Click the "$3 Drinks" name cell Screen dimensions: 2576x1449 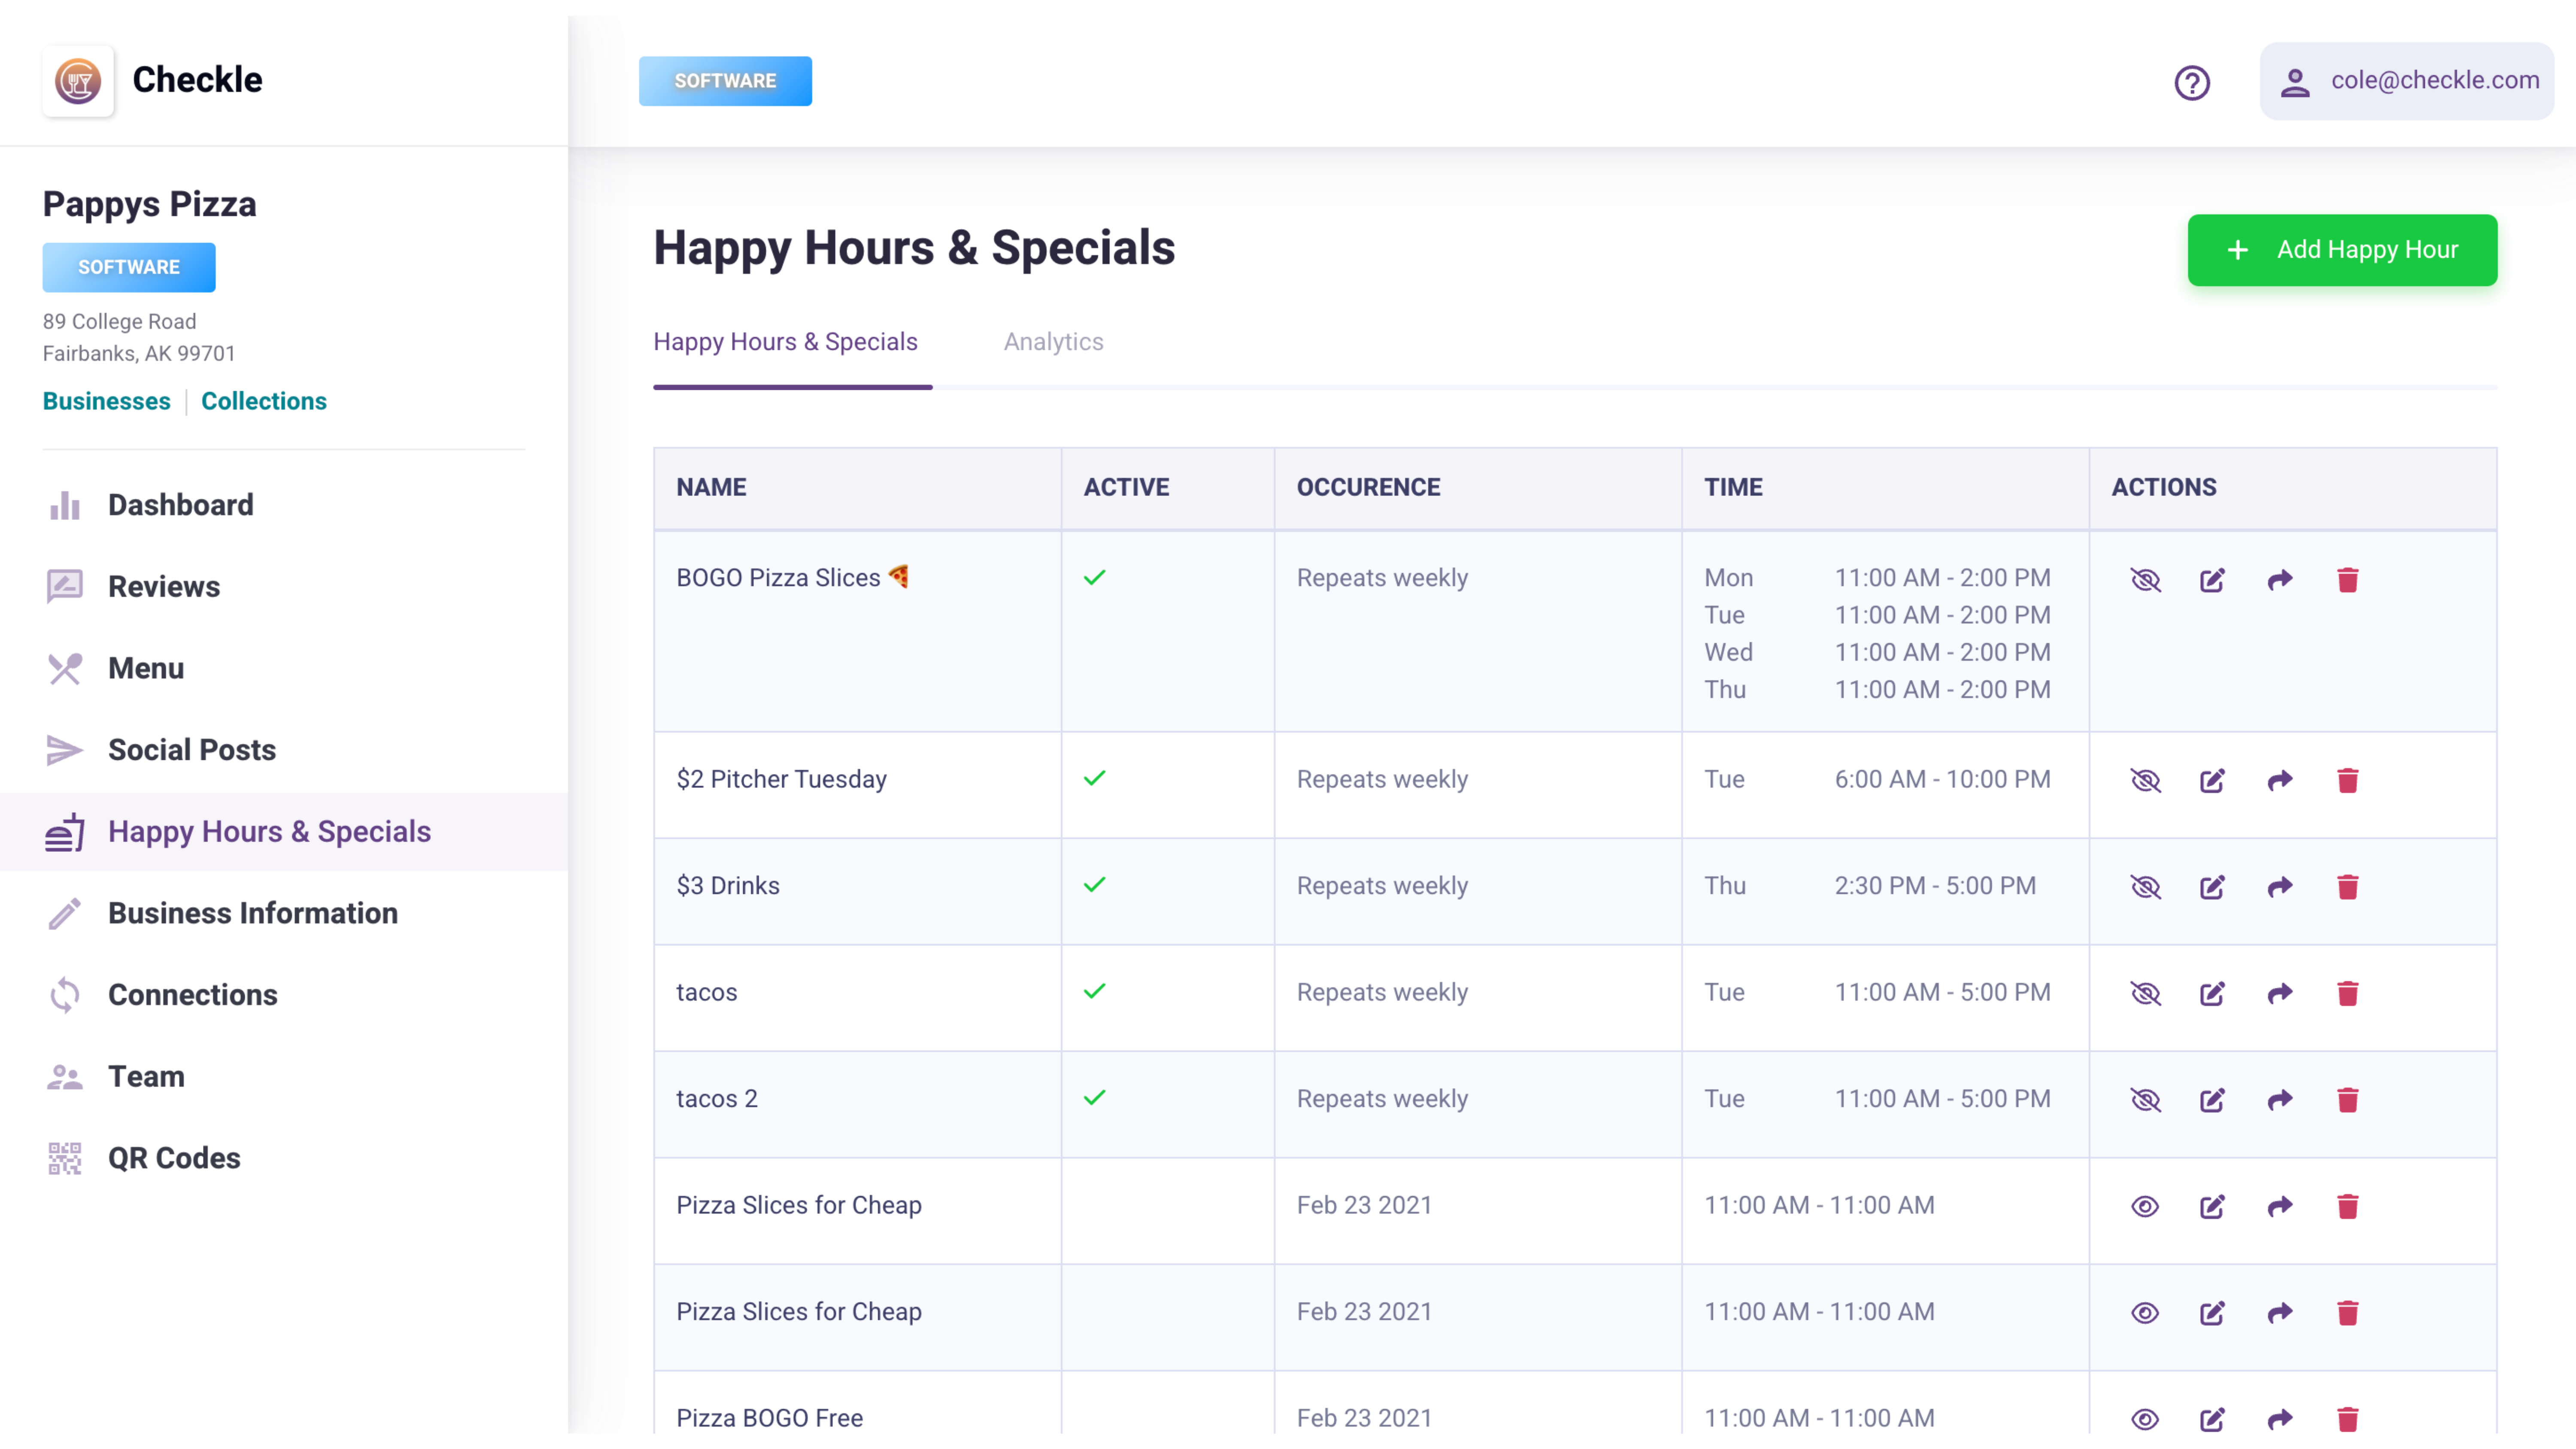(x=857, y=892)
